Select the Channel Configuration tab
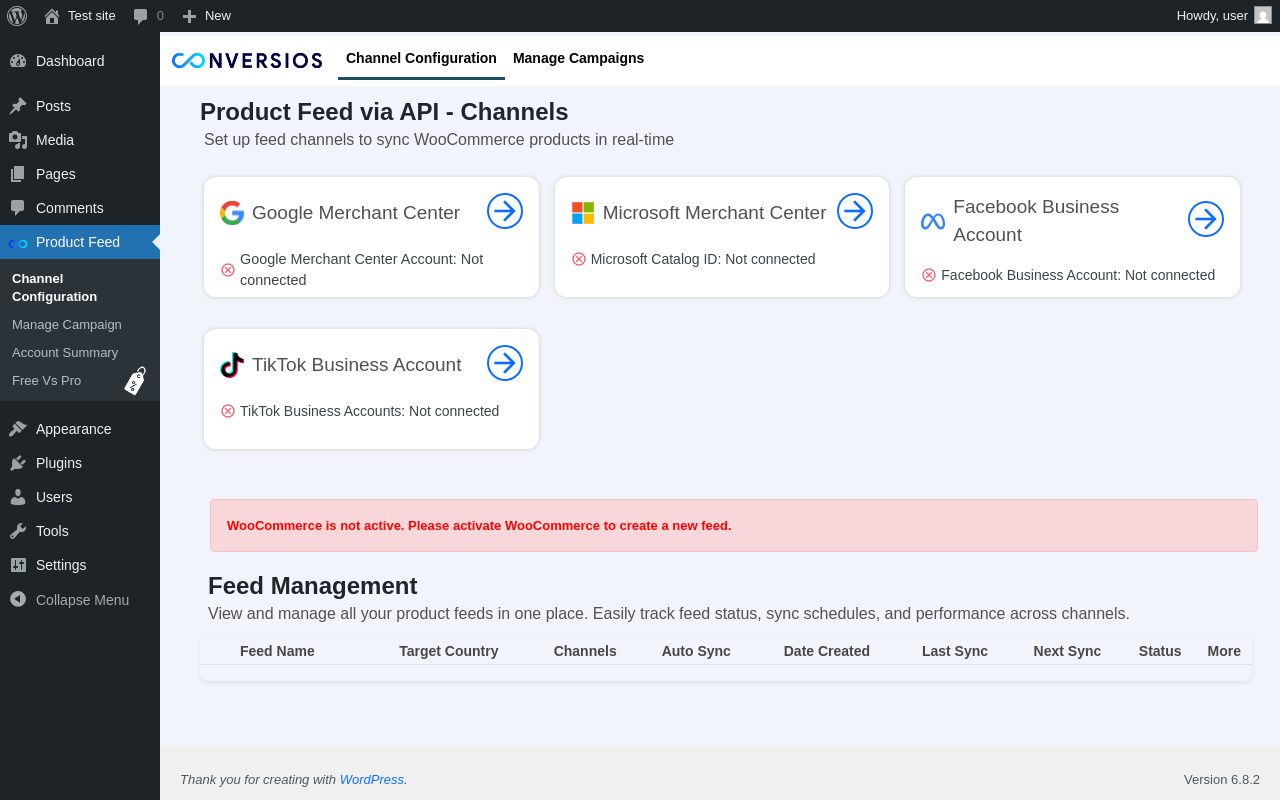The image size is (1280, 800). pyautogui.click(x=421, y=58)
